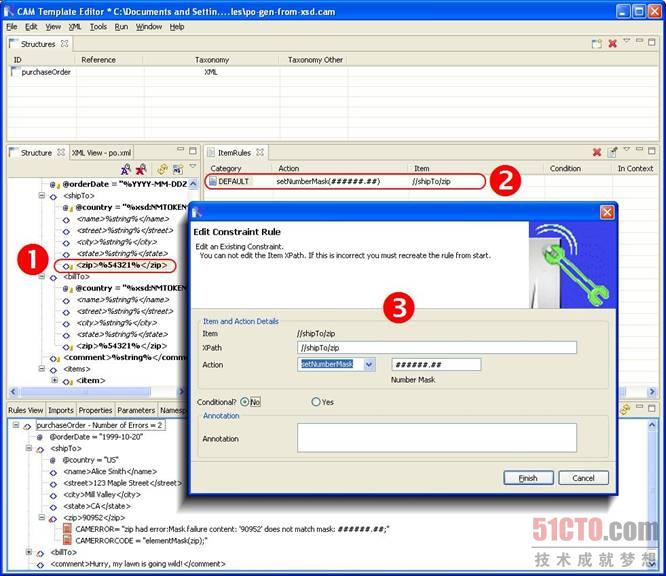666x576 pixels.
Task: Select zip %54321% under shipTo in Structure tree
Action: [120, 265]
